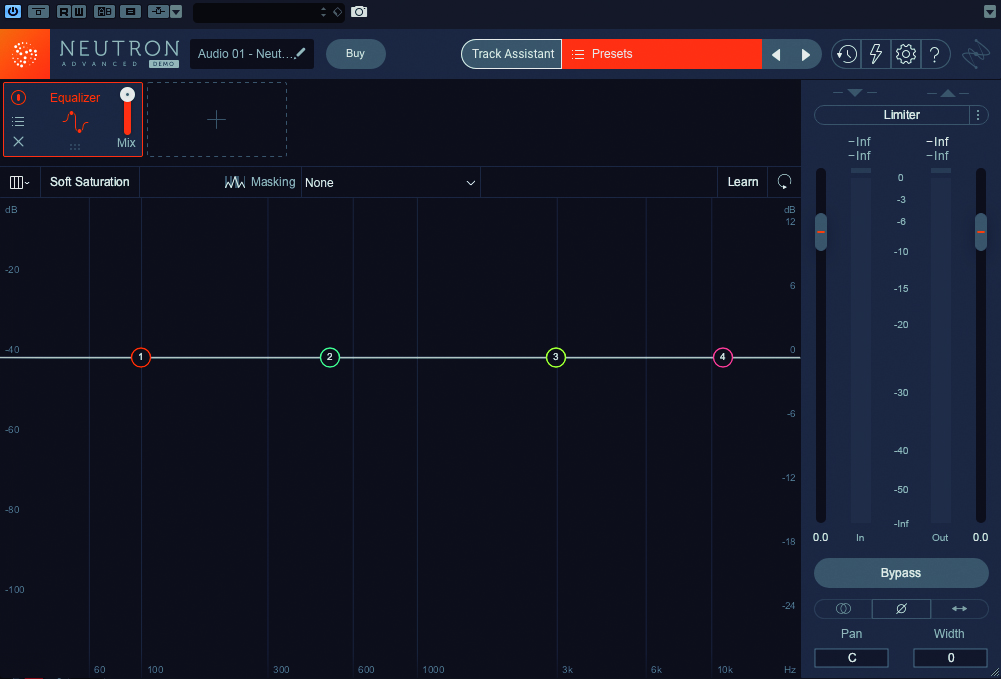Open the Limiter three-dot options menu
The image size is (1001, 679).
click(x=978, y=115)
